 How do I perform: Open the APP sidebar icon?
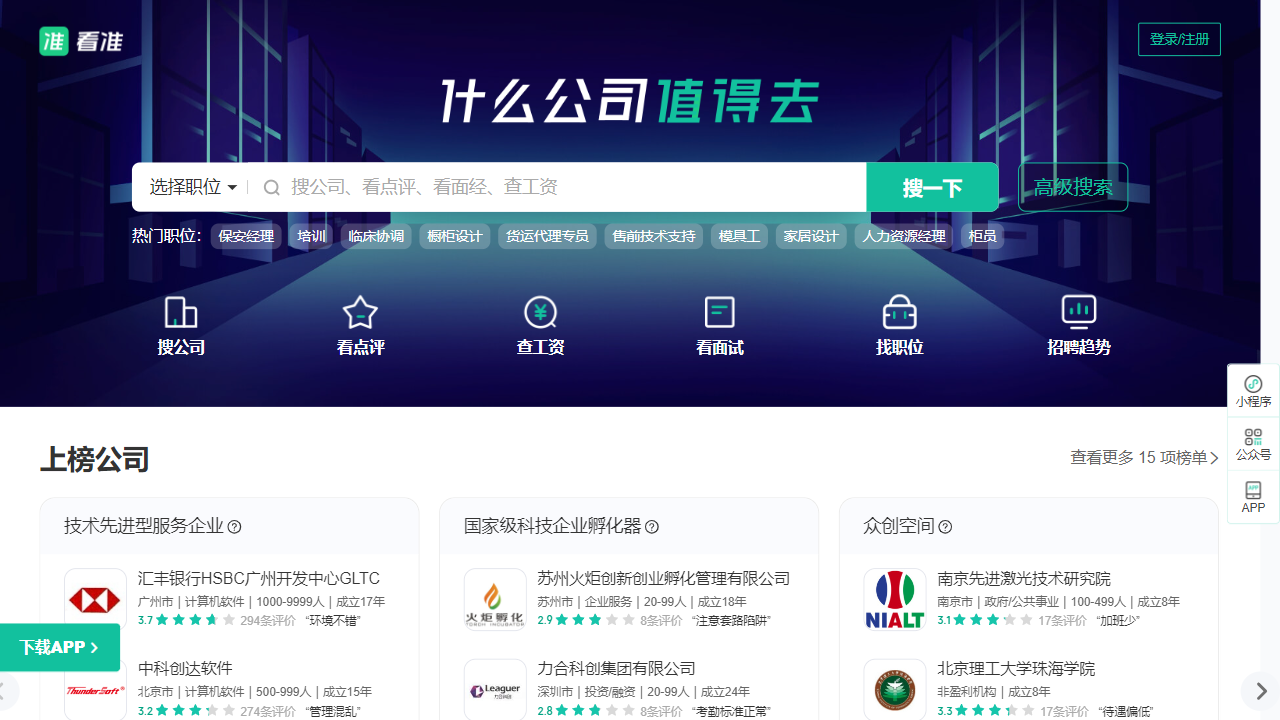(x=1253, y=496)
